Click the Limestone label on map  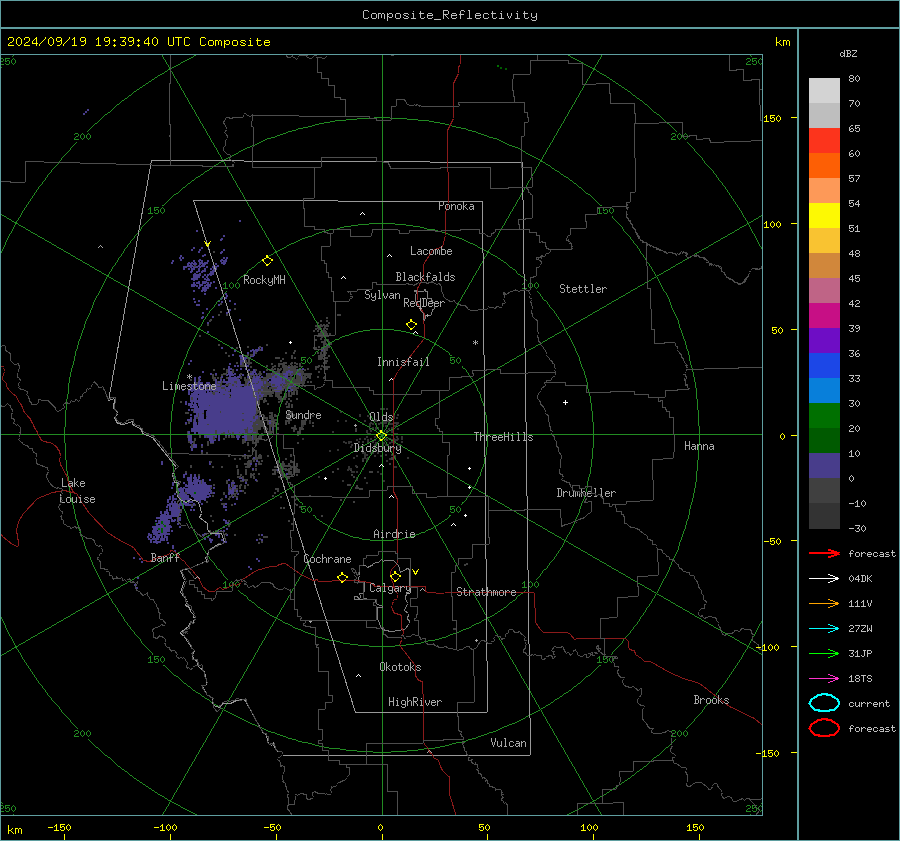pyautogui.click(x=189, y=386)
